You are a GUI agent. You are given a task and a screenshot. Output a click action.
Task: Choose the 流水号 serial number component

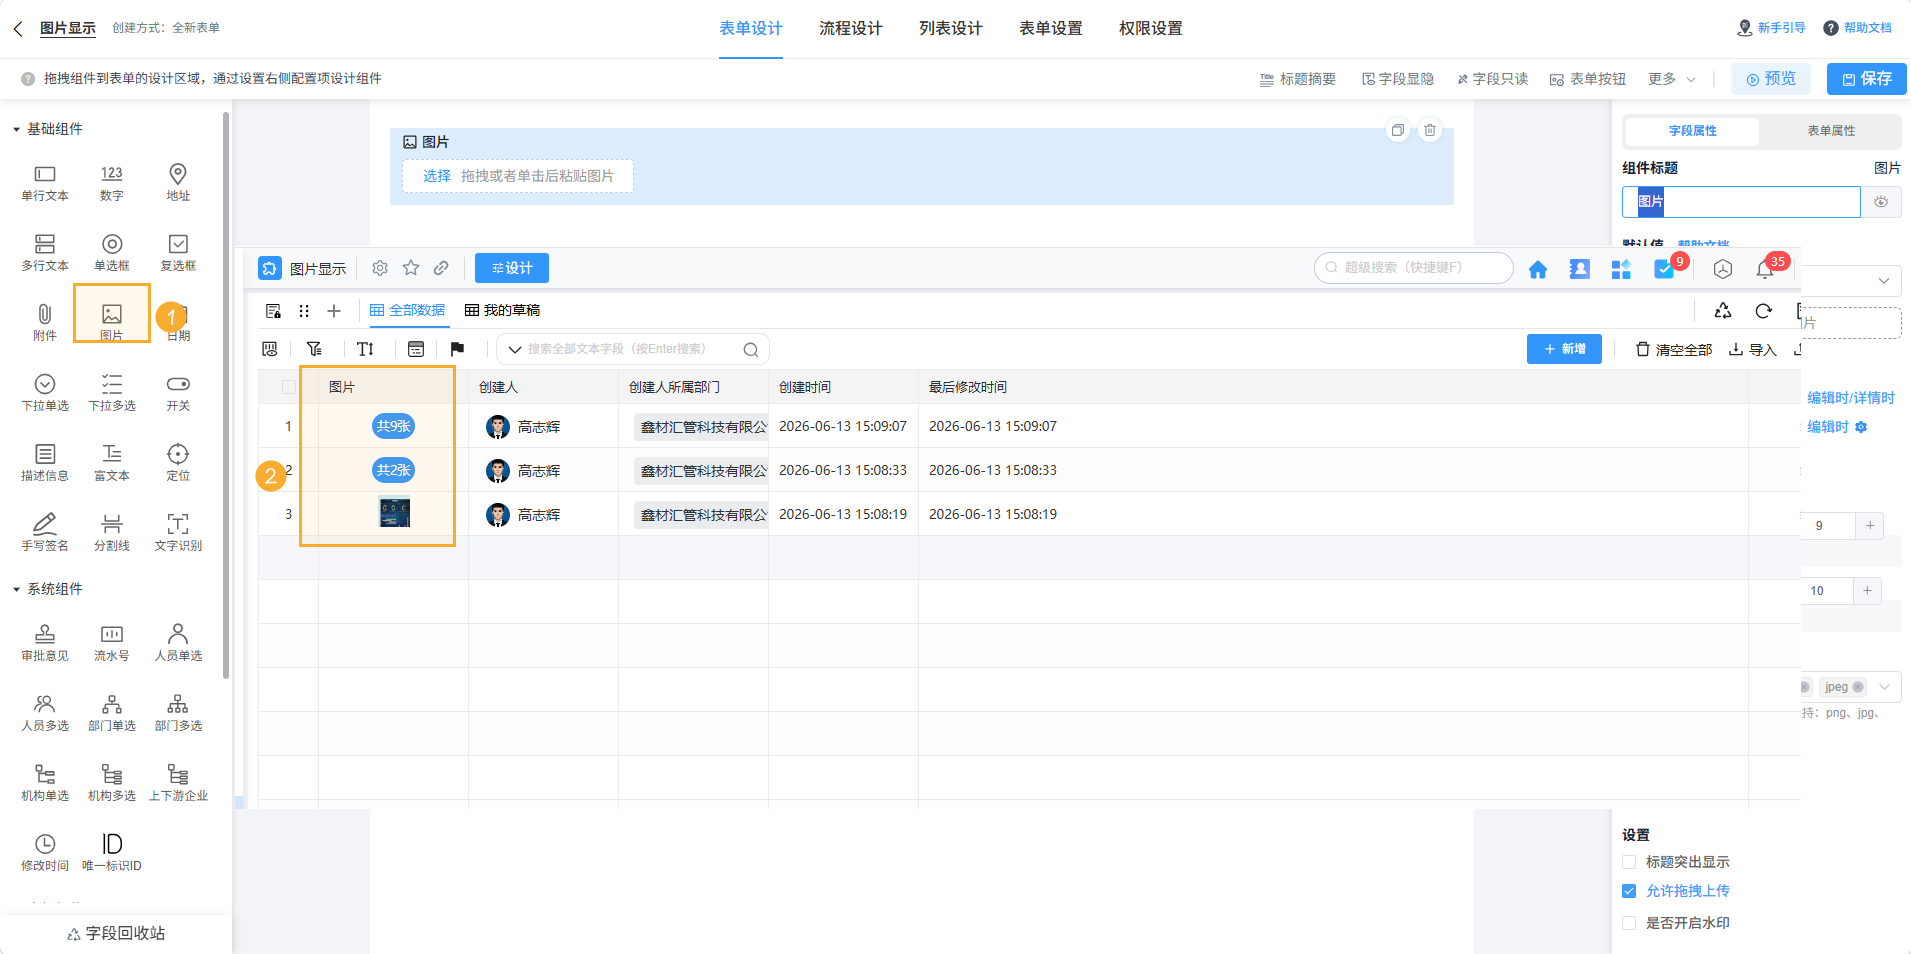[112, 642]
